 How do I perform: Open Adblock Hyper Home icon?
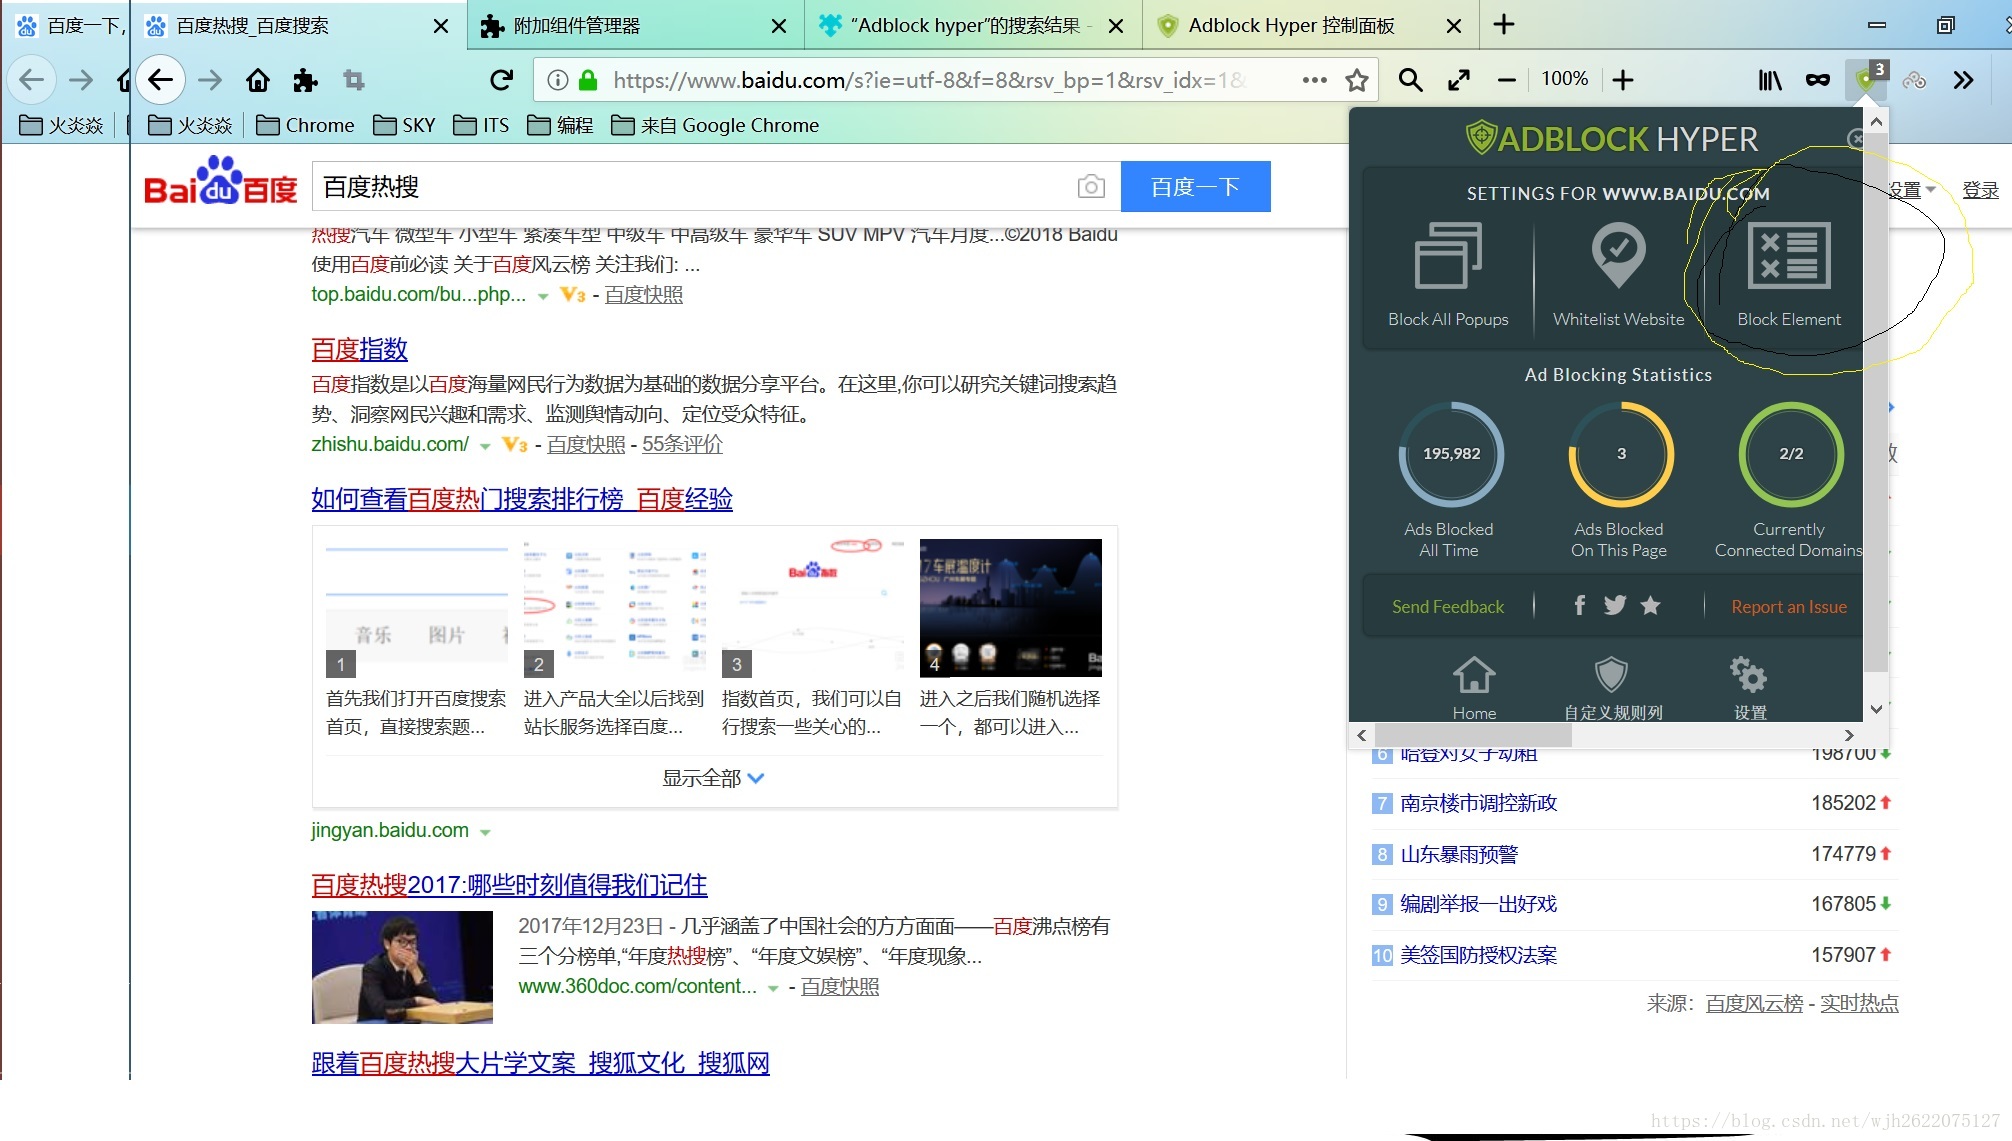[1474, 675]
